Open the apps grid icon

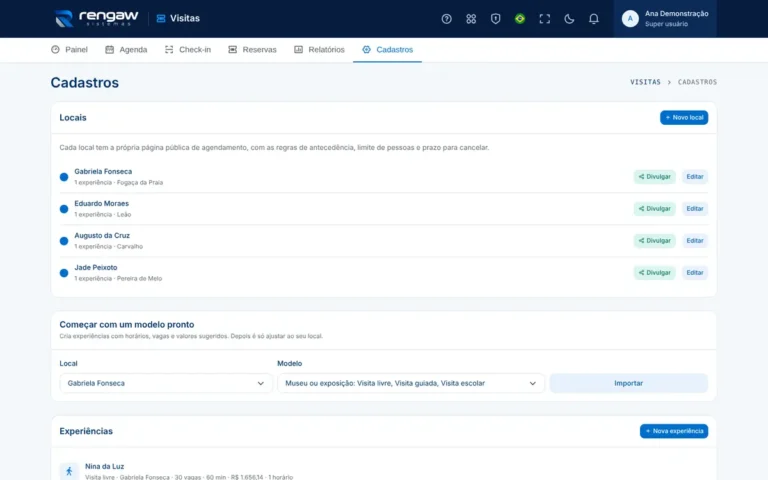(x=471, y=19)
